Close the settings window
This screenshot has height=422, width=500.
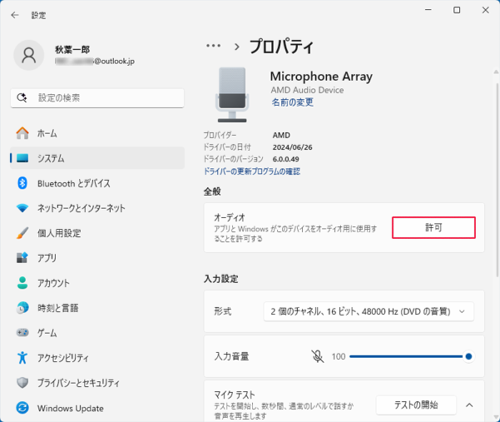pyautogui.click(x=485, y=10)
